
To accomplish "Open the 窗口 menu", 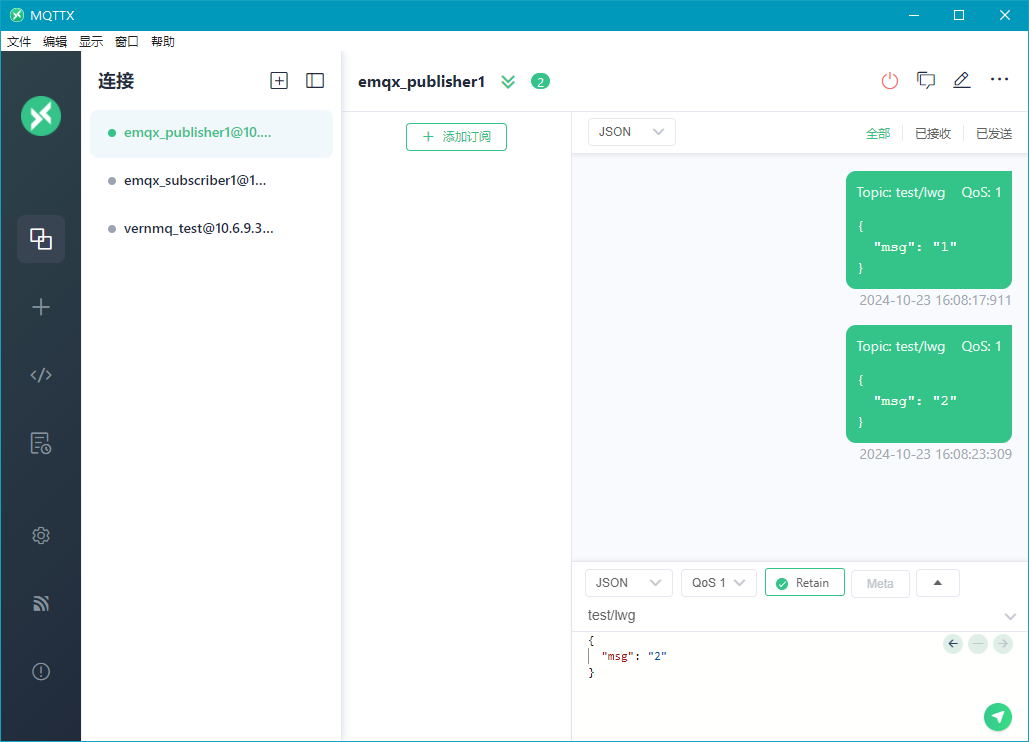I will click(x=127, y=41).
